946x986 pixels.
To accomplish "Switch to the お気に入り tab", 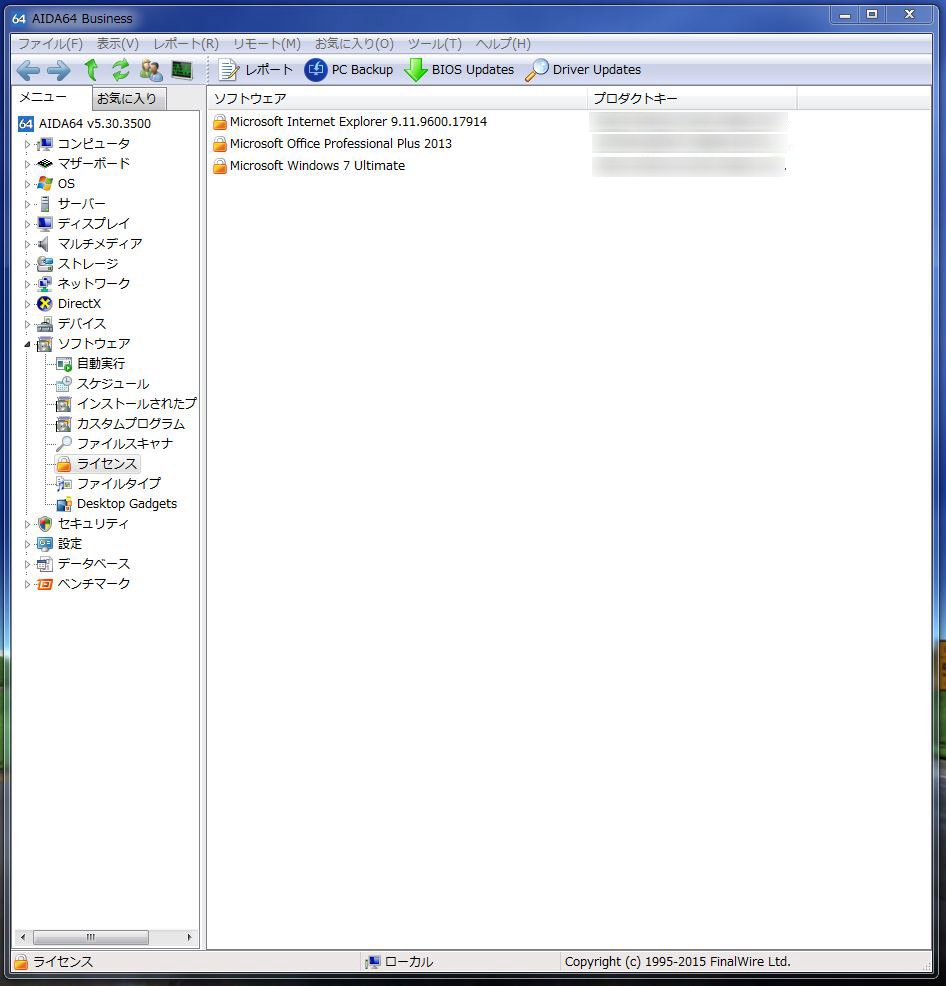I will point(129,99).
